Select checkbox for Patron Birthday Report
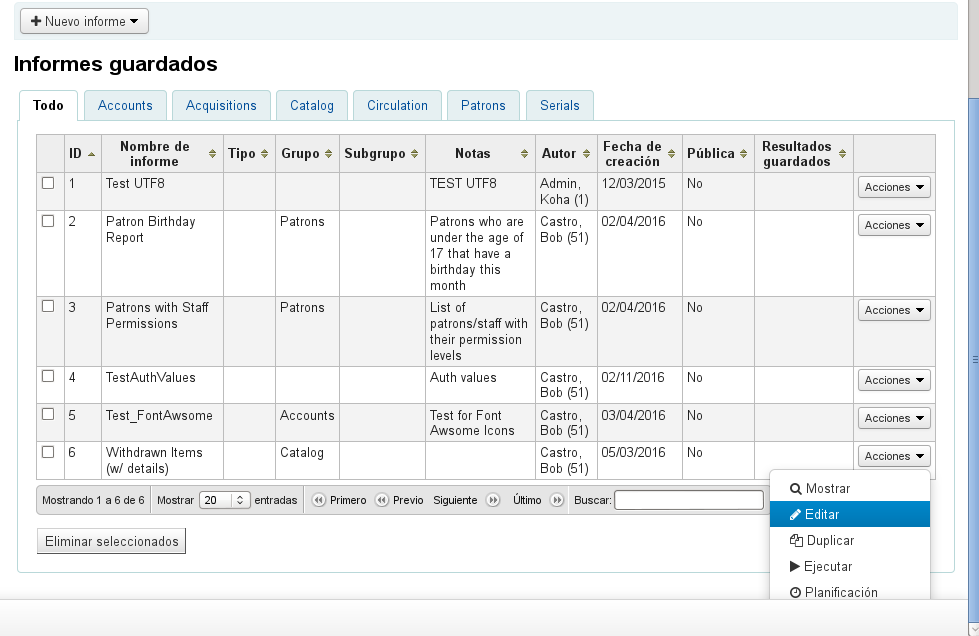 pos(48,221)
